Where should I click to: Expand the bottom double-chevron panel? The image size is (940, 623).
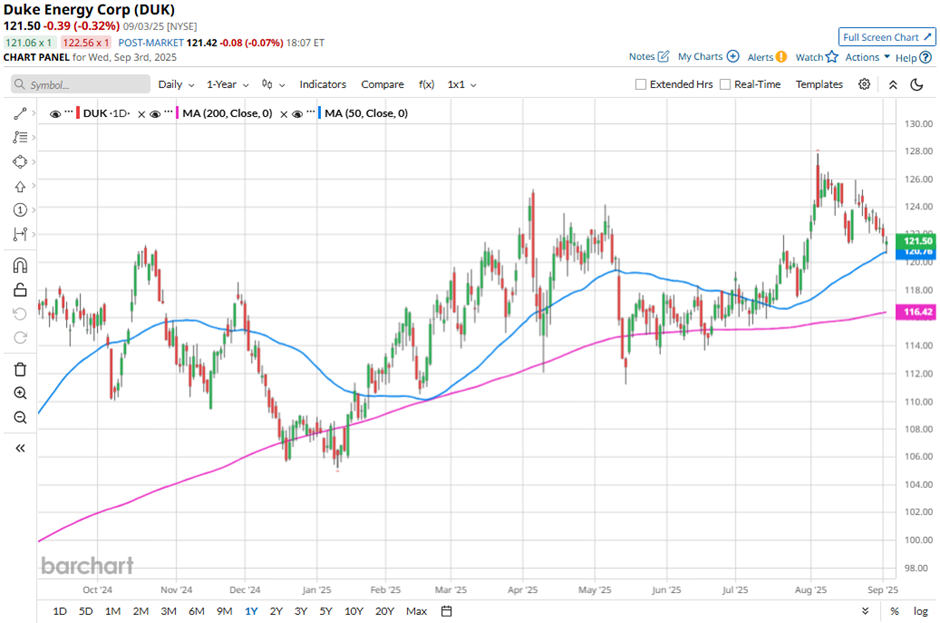tap(865, 611)
